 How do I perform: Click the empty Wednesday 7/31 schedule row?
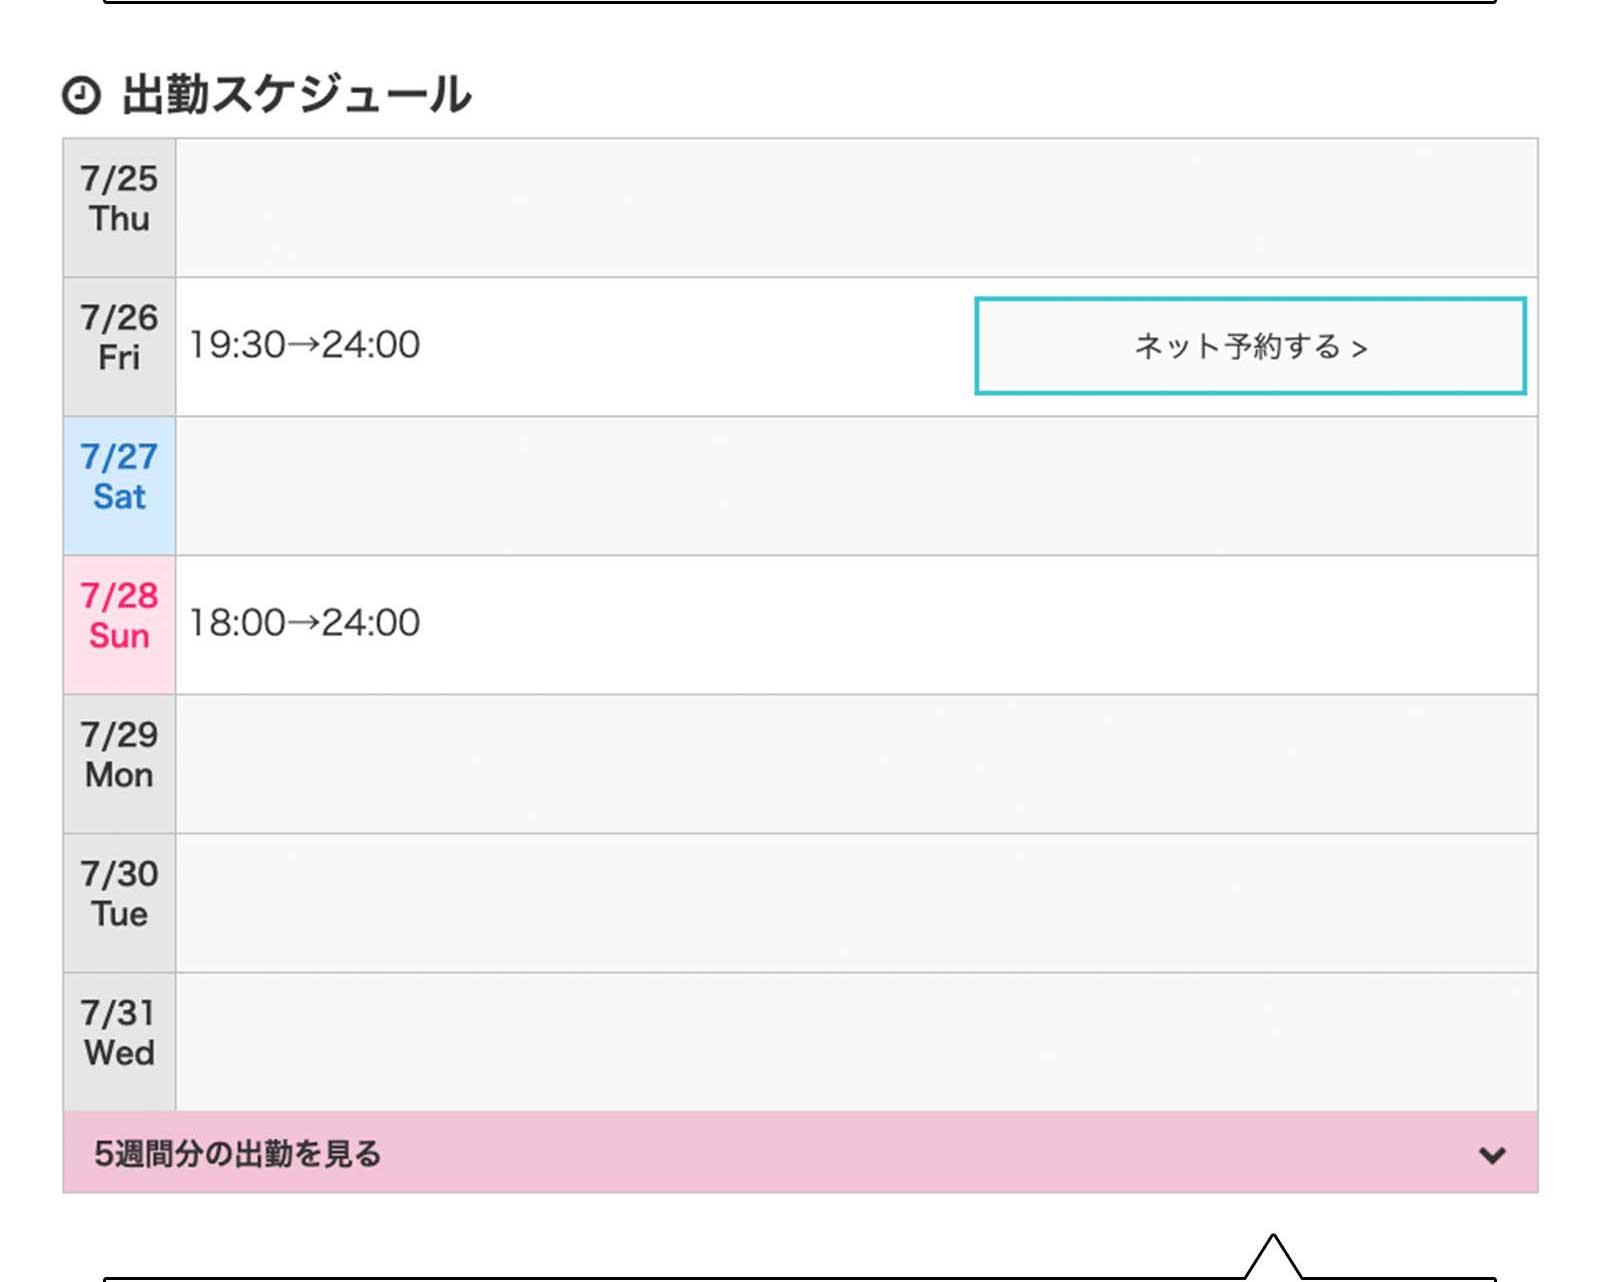(857, 1042)
